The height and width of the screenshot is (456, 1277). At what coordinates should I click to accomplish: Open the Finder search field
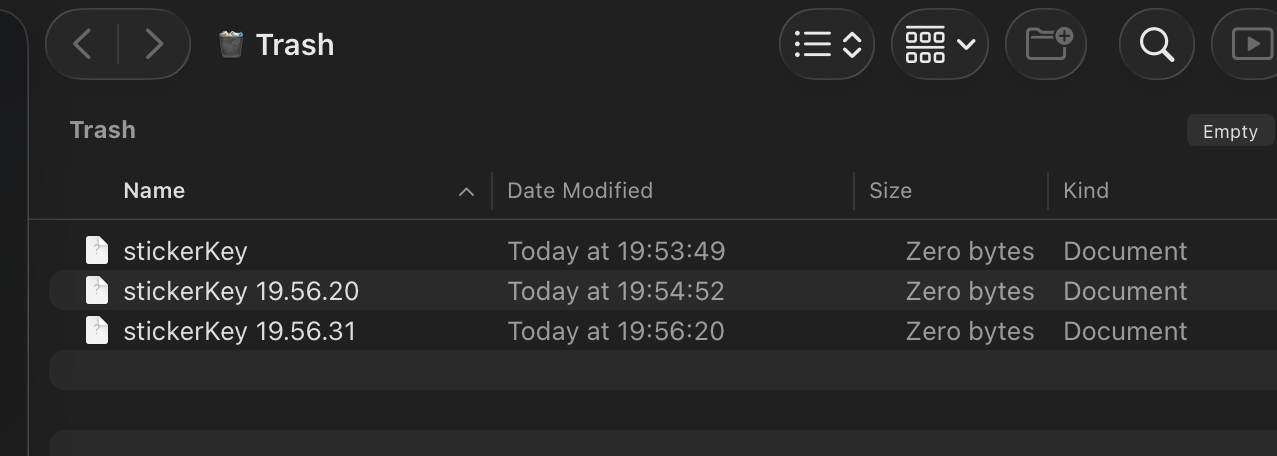1157,44
